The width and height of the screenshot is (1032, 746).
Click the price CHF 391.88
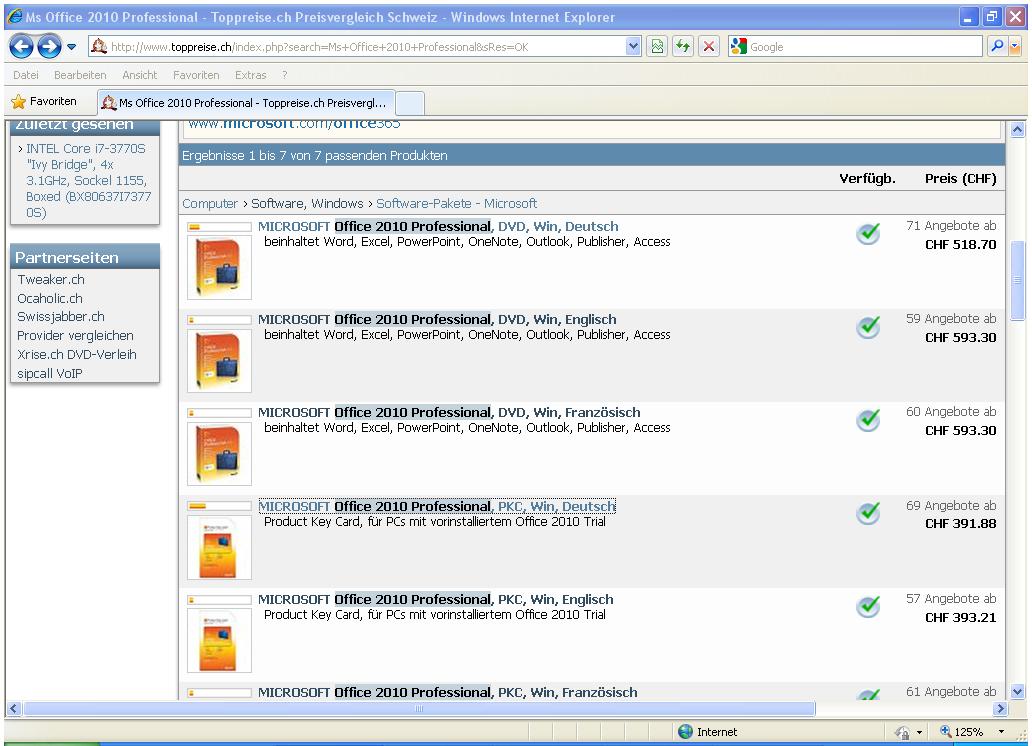[x=960, y=524]
